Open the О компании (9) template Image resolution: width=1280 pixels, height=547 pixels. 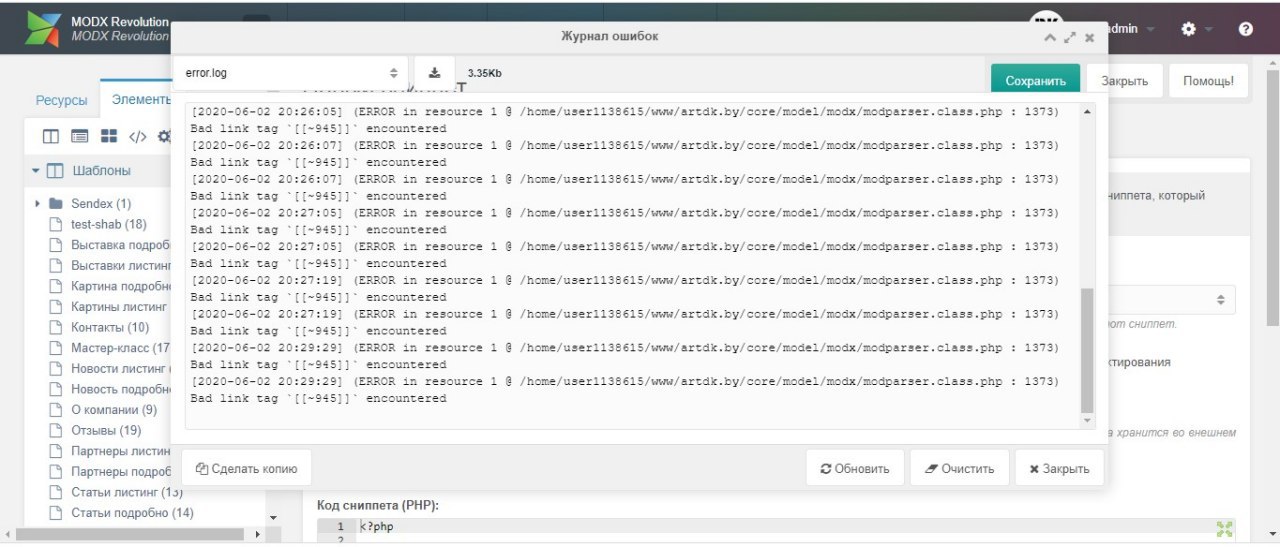(114, 410)
